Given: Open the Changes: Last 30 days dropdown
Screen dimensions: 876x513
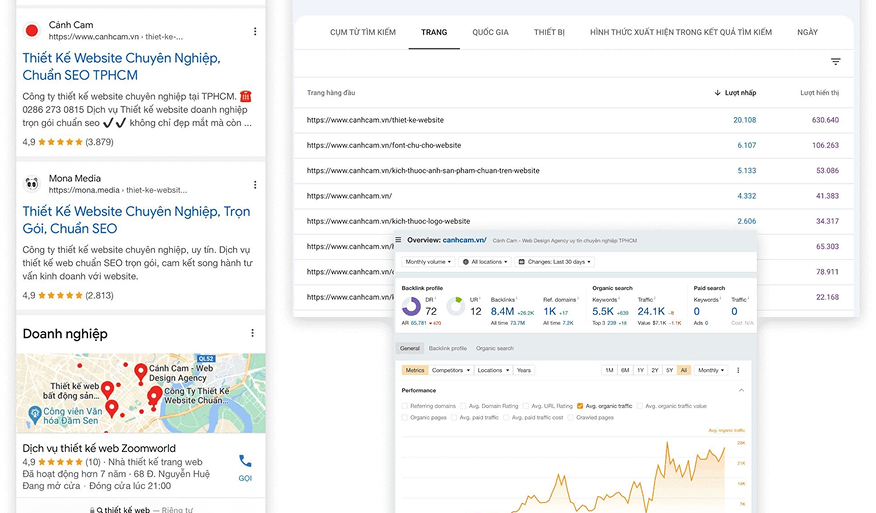Looking at the screenshot, I should tap(555, 262).
